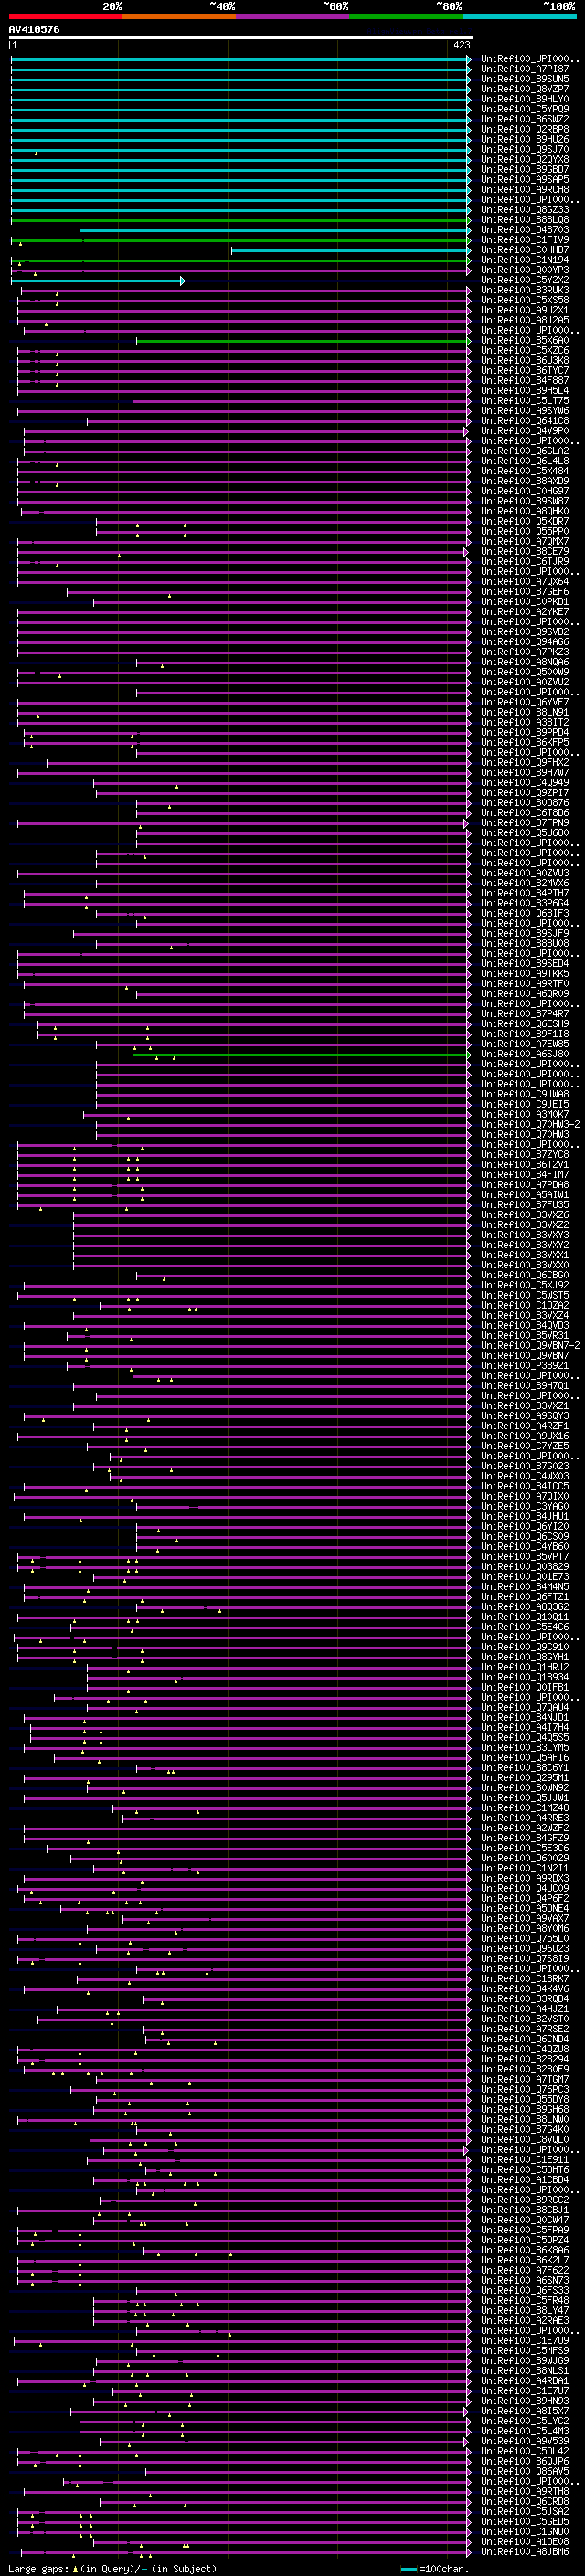Open hit UniRef100_A8QHK0
585x2576 pixels.
click(x=525, y=511)
